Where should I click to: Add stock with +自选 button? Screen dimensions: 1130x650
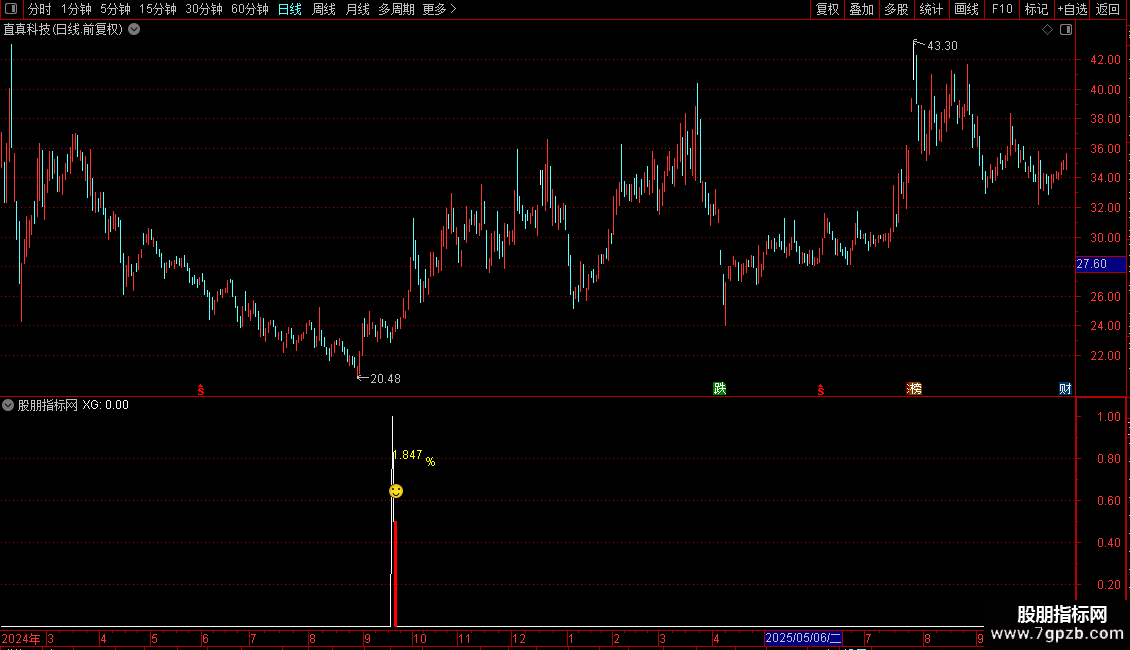(x=1072, y=9)
